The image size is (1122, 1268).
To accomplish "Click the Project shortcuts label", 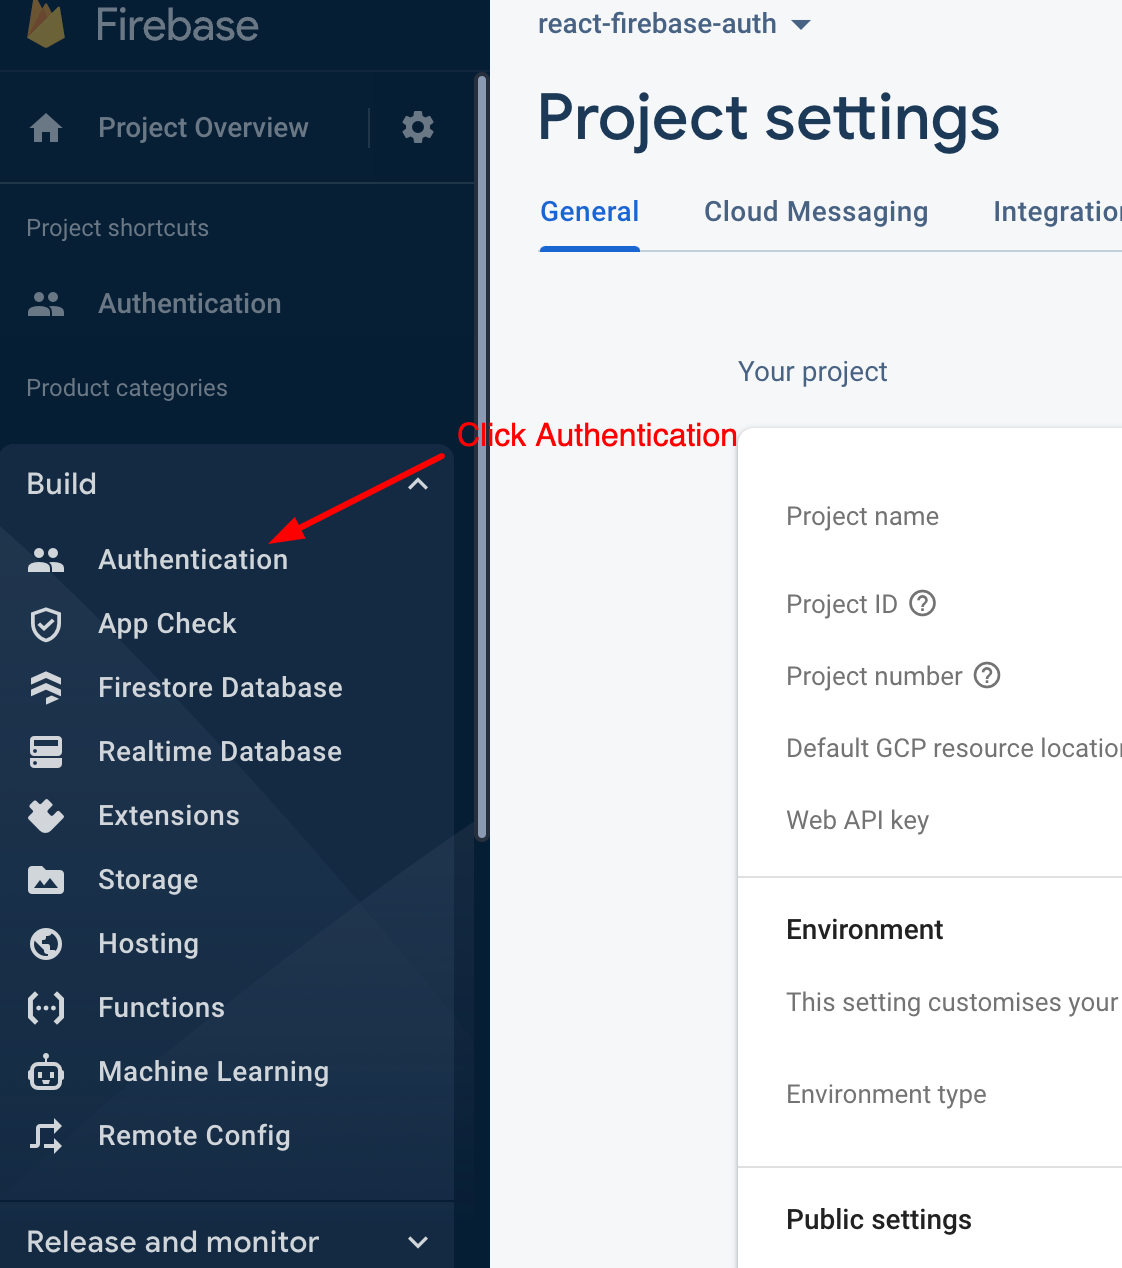I will point(118,228).
